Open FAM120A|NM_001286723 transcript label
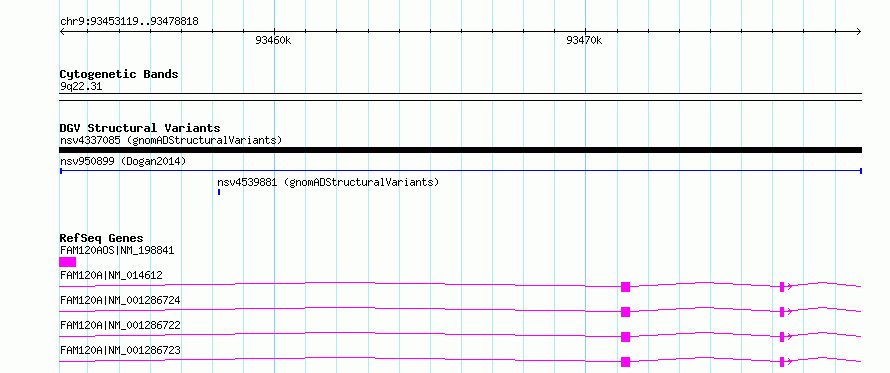Image resolution: width=890 pixels, height=373 pixels. pos(120,350)
